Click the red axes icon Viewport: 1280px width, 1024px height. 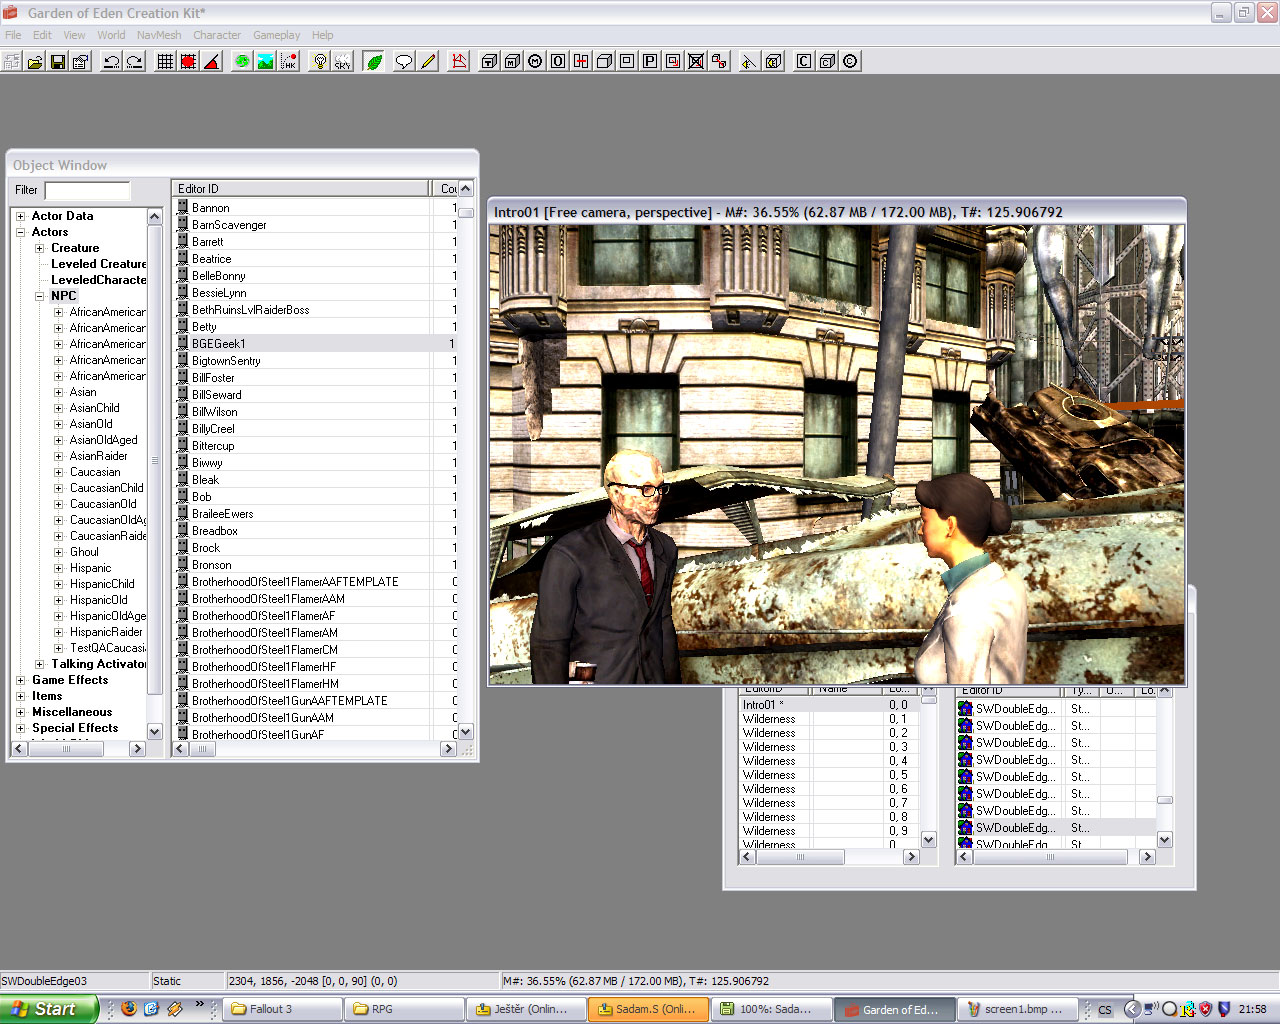coord(459,61)
